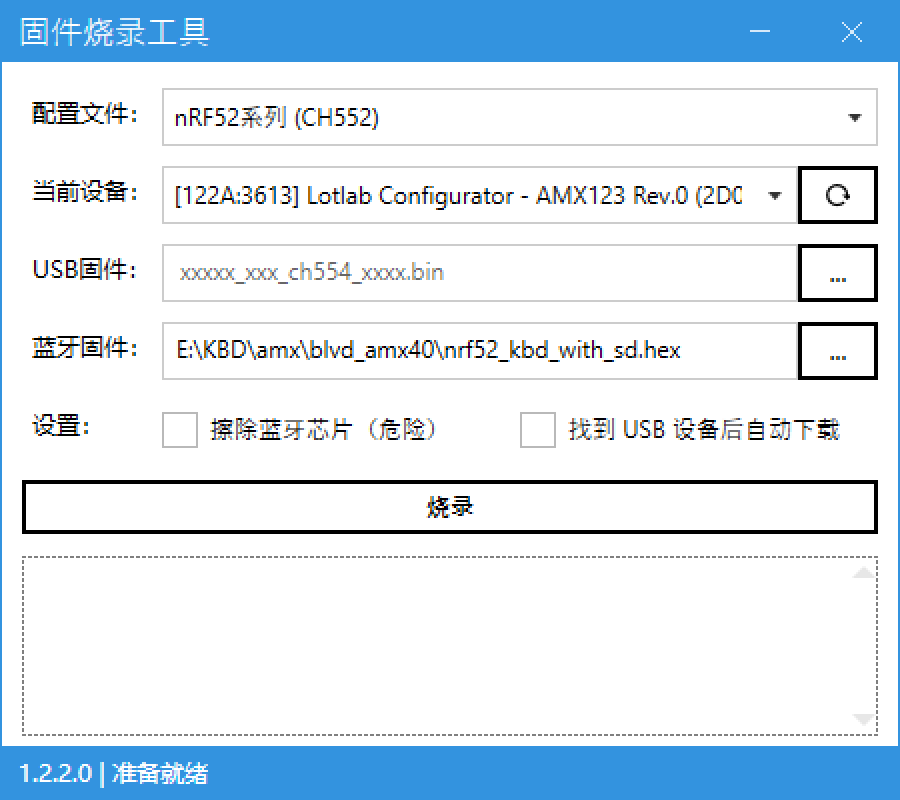
Task: Refresh the current device list
Action: (x=837, y=195)
